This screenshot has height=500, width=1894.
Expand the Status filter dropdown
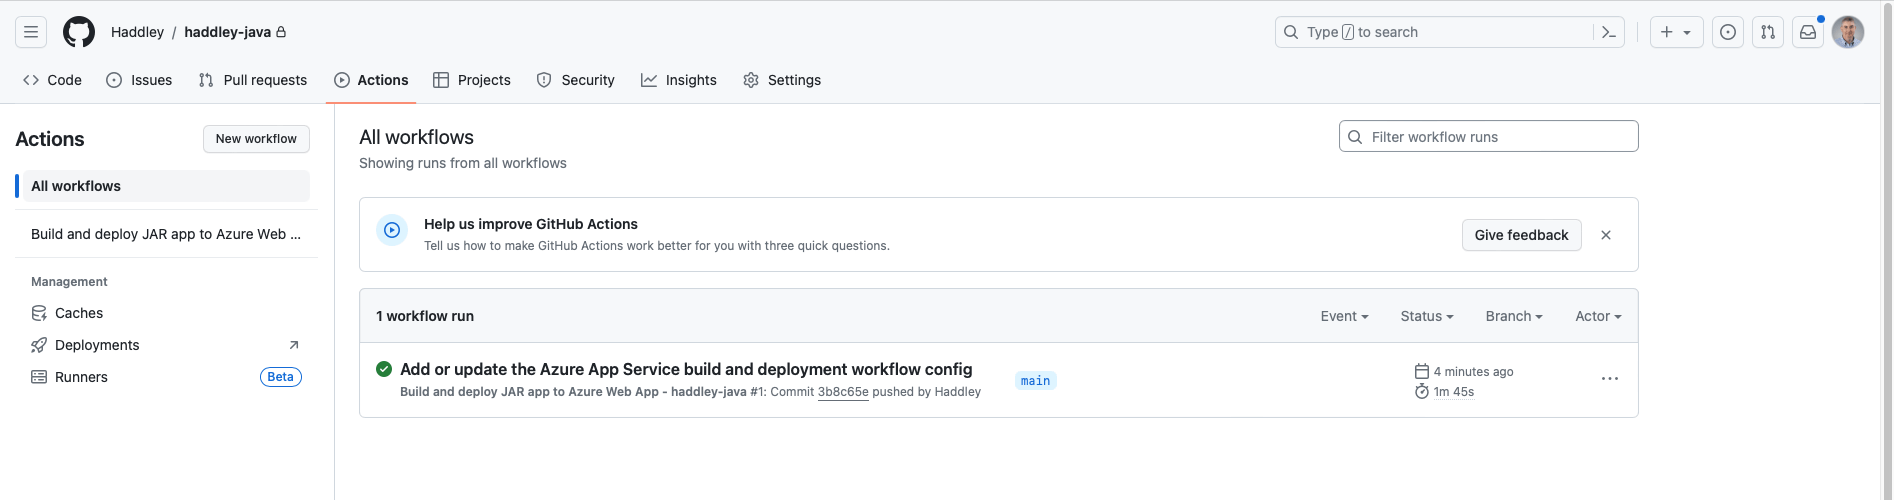pyautogui.click(x=1426, y=316)
